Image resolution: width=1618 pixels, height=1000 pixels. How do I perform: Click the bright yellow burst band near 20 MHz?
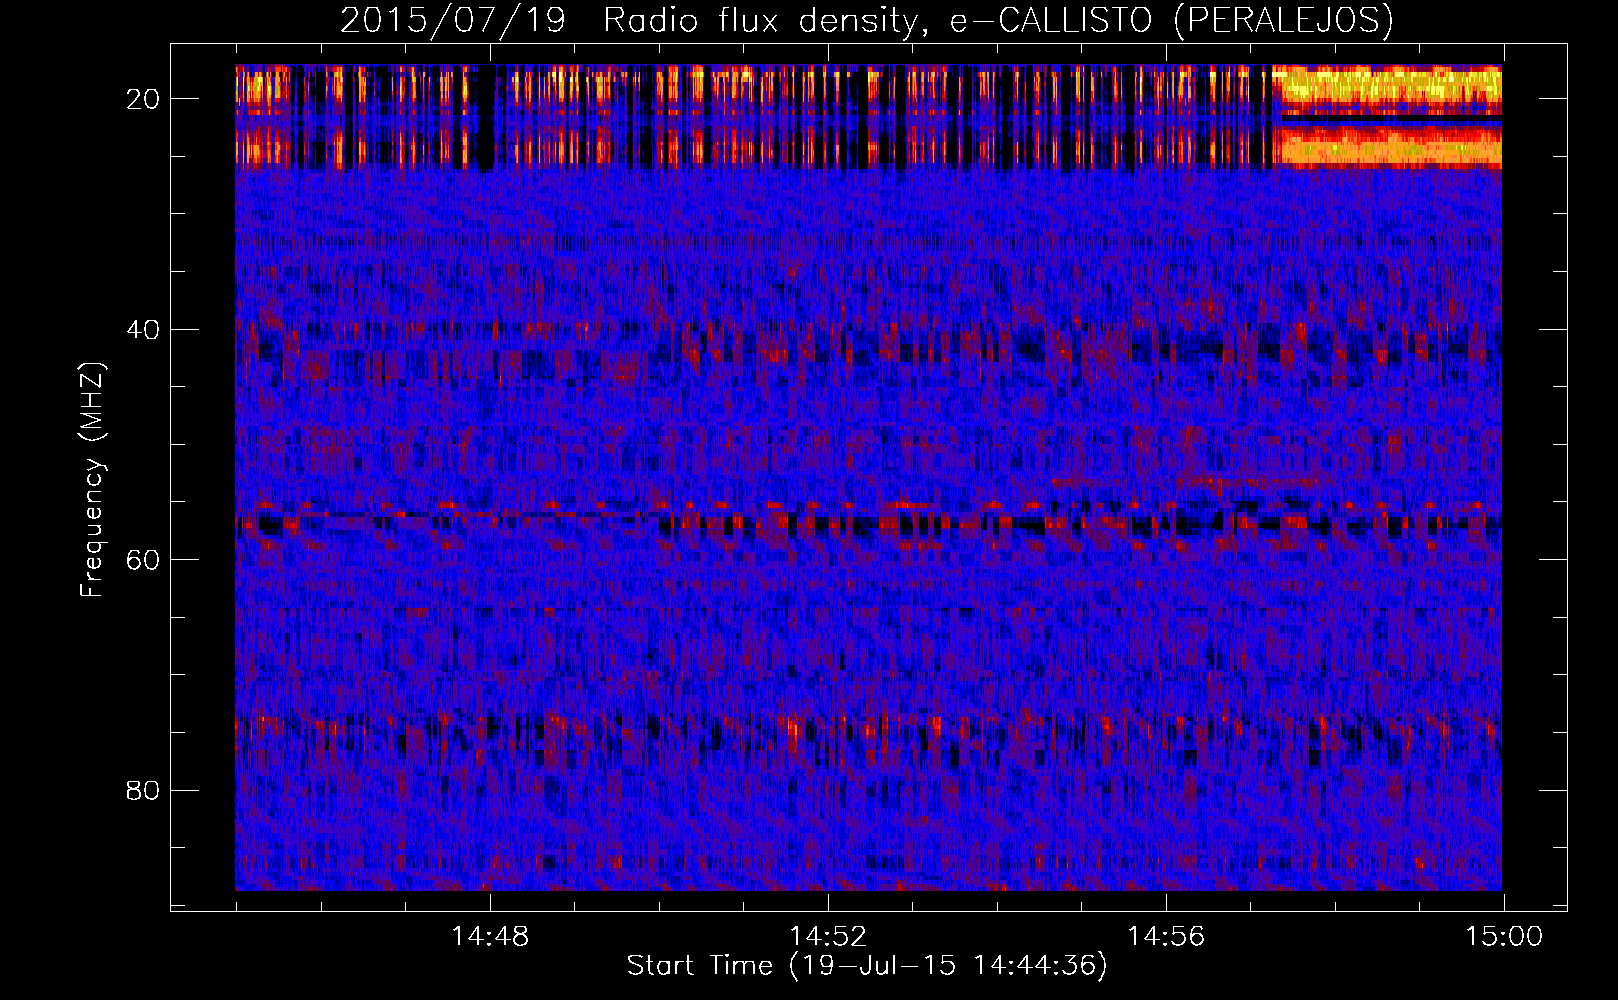point(1390,86)
